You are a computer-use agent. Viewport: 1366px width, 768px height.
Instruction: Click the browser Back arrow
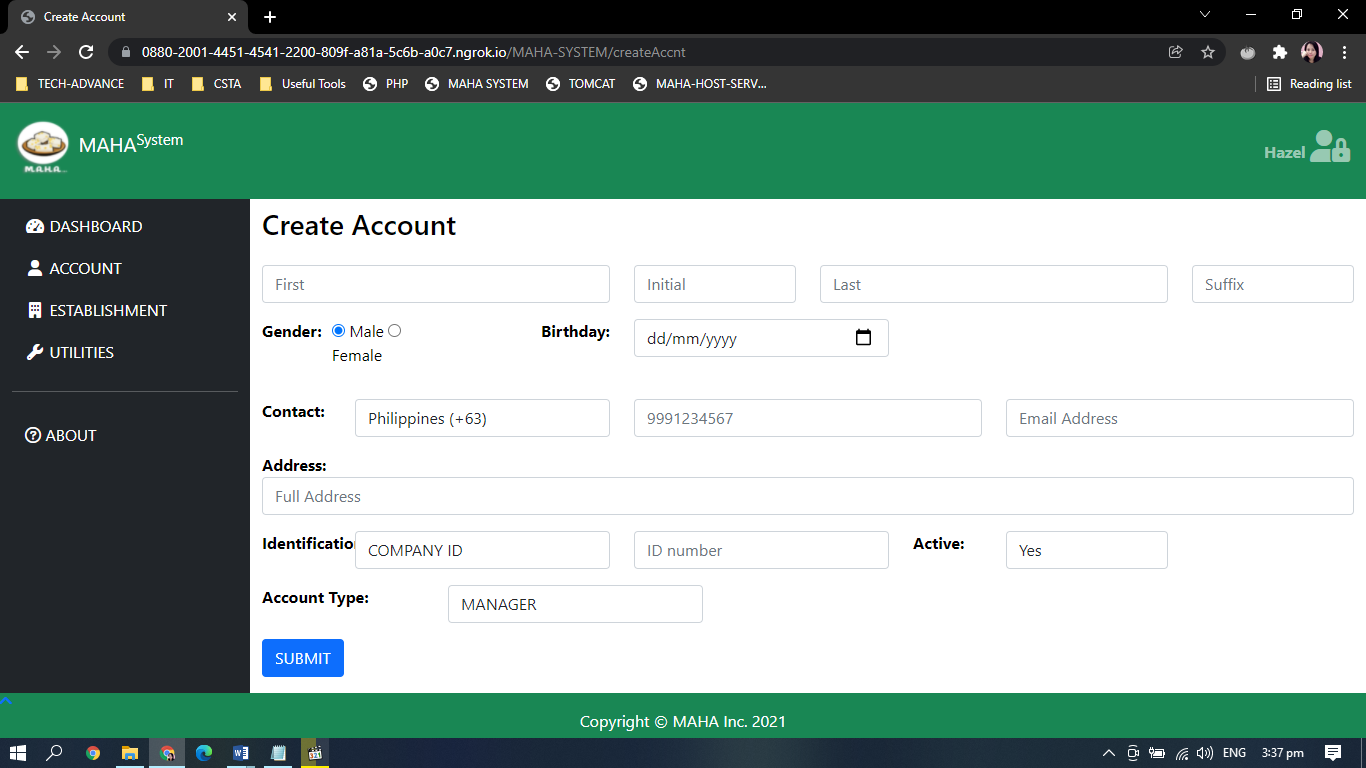[x=22, y=52]
